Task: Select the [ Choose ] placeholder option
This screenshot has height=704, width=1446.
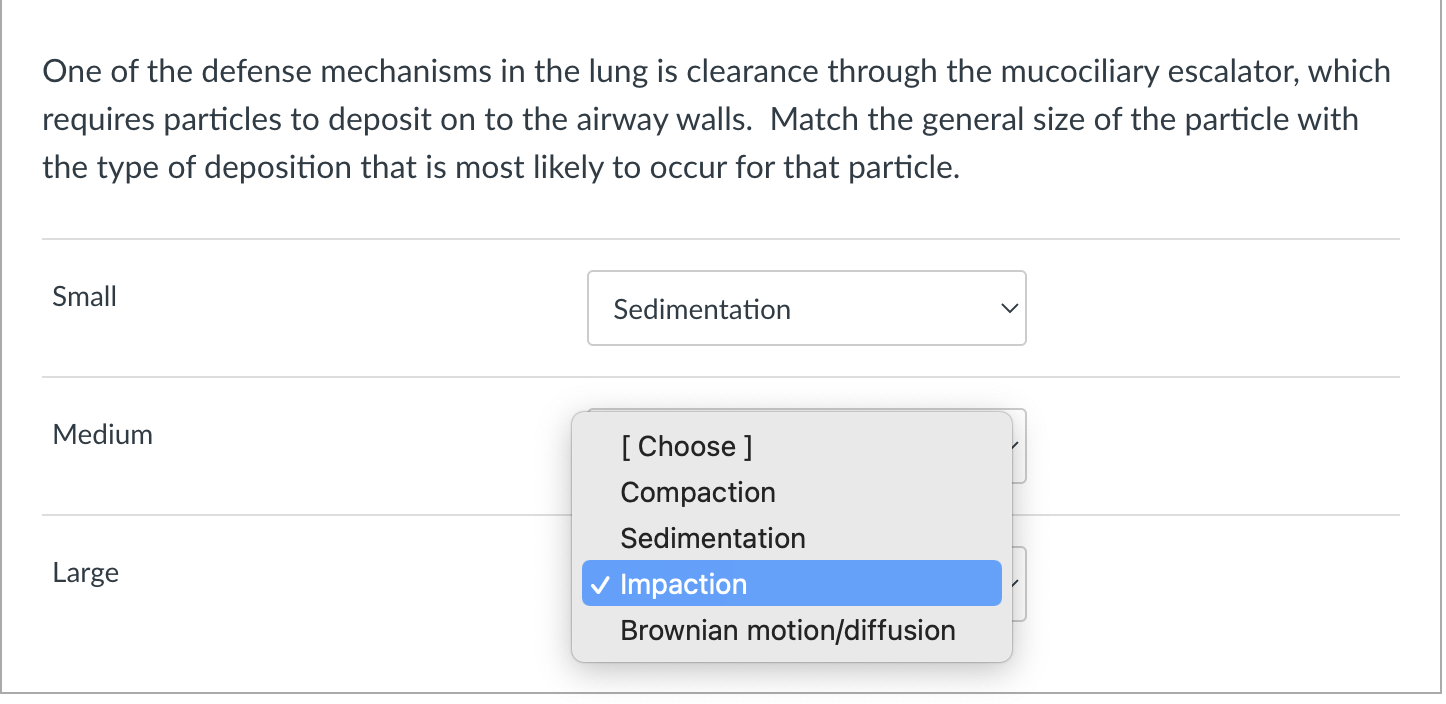Action: point(686,446)
